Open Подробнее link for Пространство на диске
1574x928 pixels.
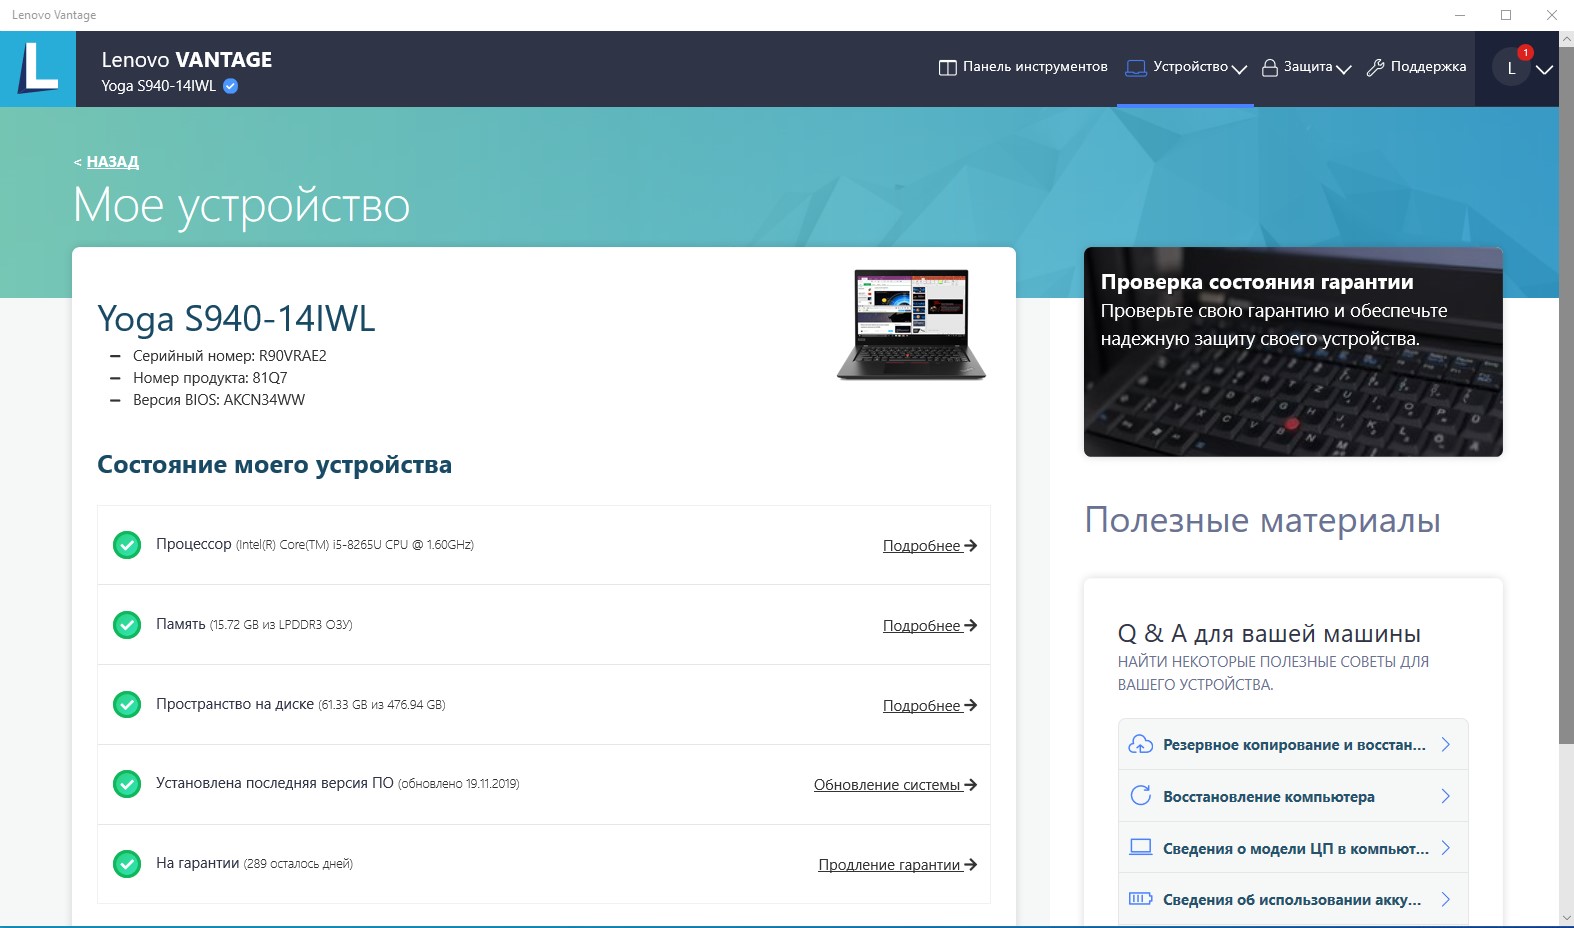[x=929, y=706]
